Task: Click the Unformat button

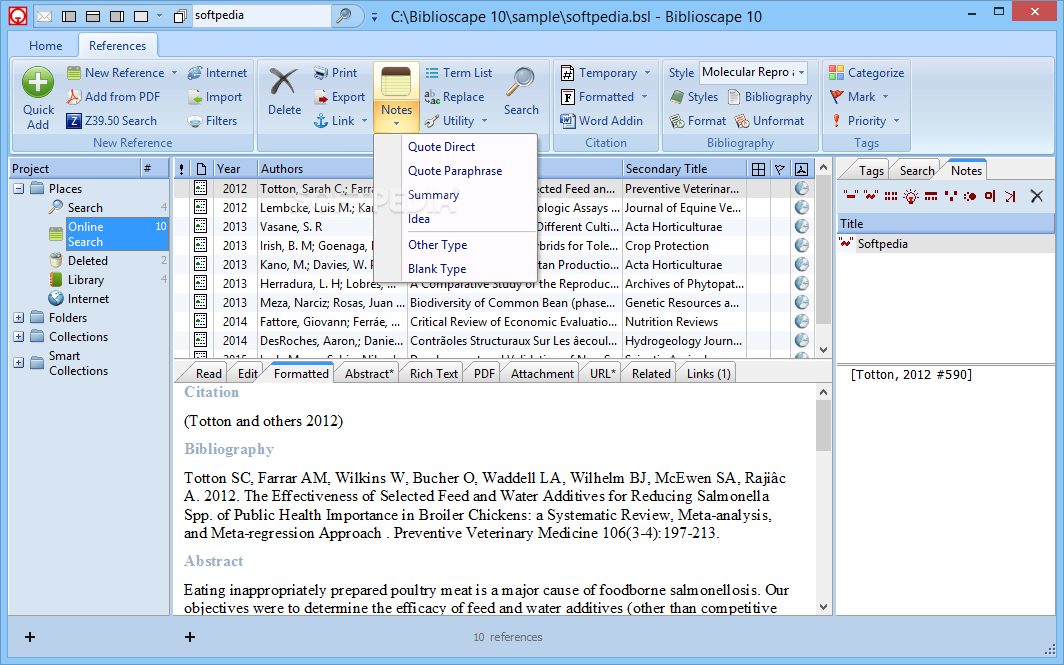Action: pyautogui.click(x=770, y=121)
